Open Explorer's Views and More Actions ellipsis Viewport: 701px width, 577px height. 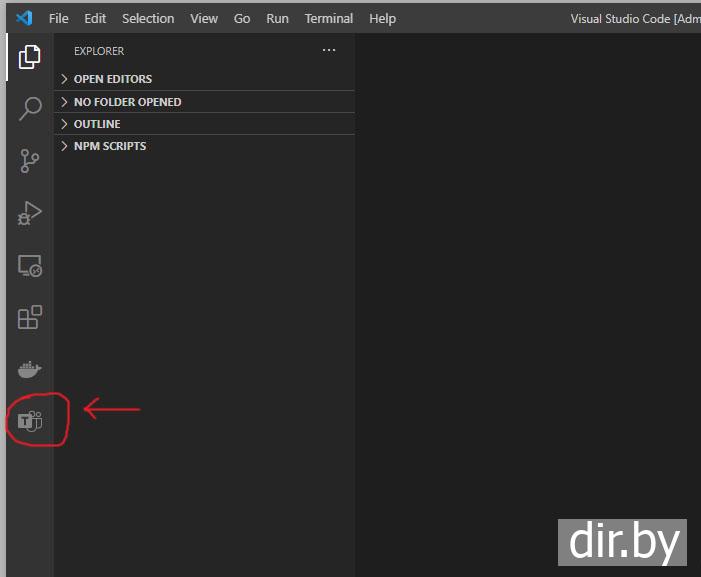(329, 51)
